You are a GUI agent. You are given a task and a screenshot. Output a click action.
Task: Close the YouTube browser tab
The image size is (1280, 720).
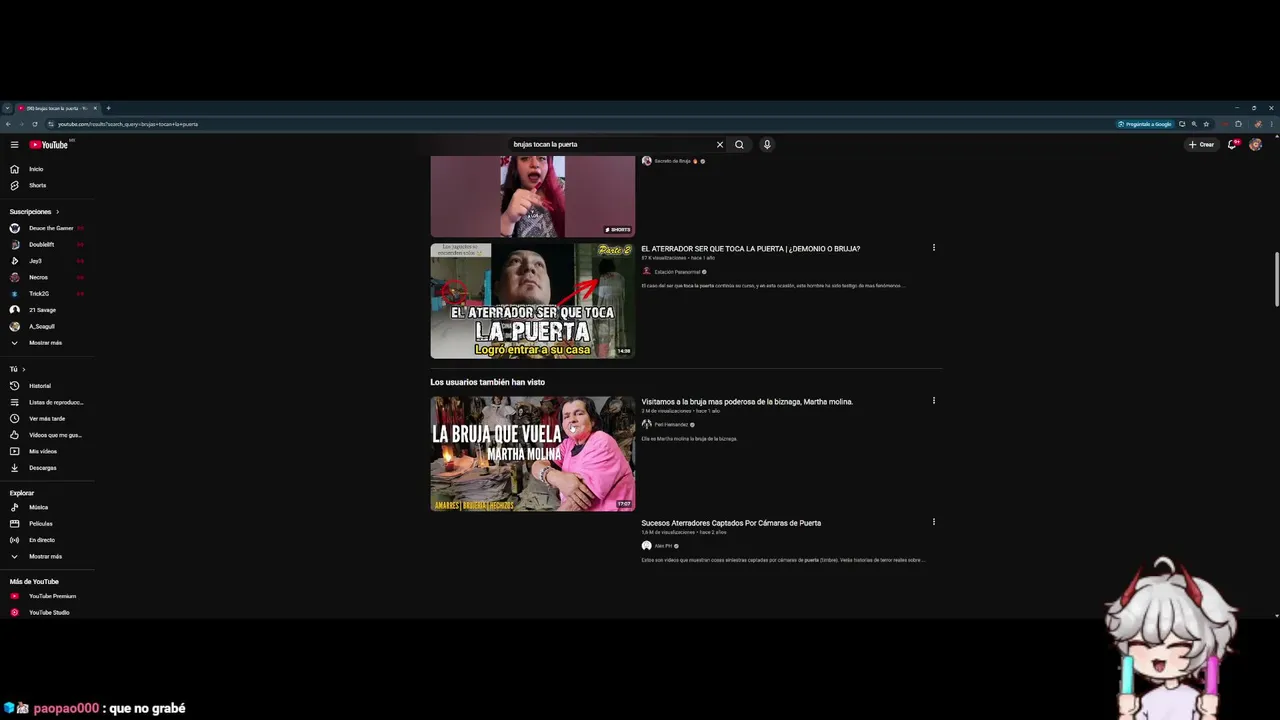93,108
